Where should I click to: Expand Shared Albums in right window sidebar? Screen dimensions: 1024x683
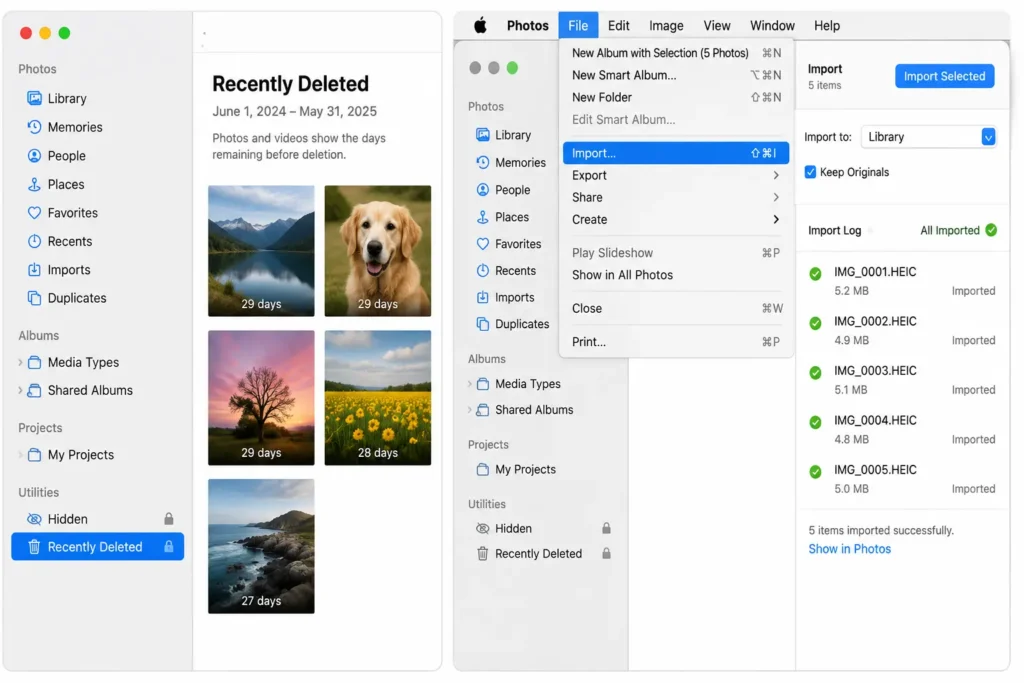(x=469, y=410)
